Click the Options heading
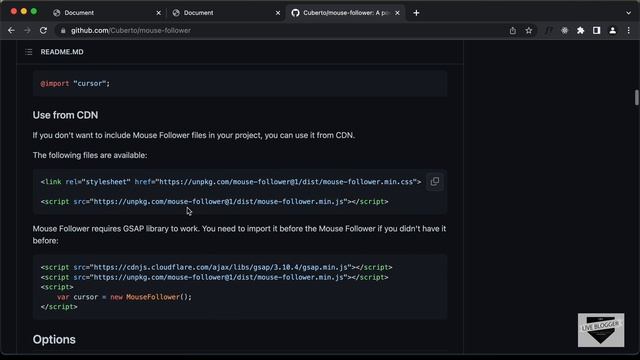640x360 pixels. 54,340
